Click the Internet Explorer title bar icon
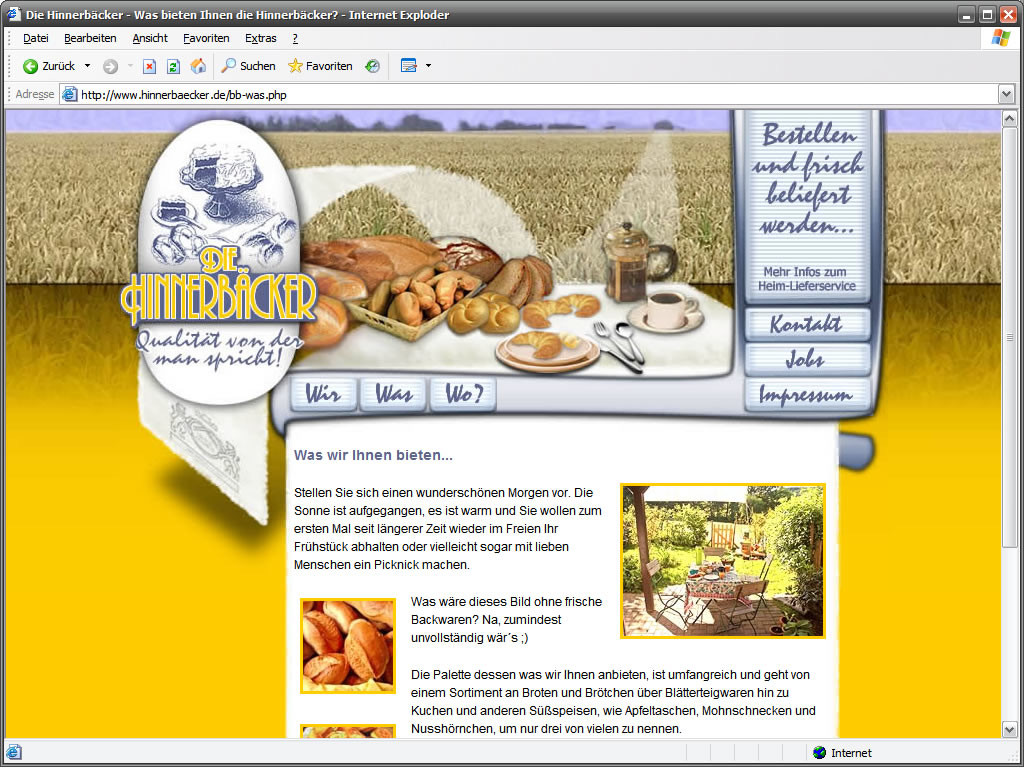 pyautogui.click(x=14, y=14)
